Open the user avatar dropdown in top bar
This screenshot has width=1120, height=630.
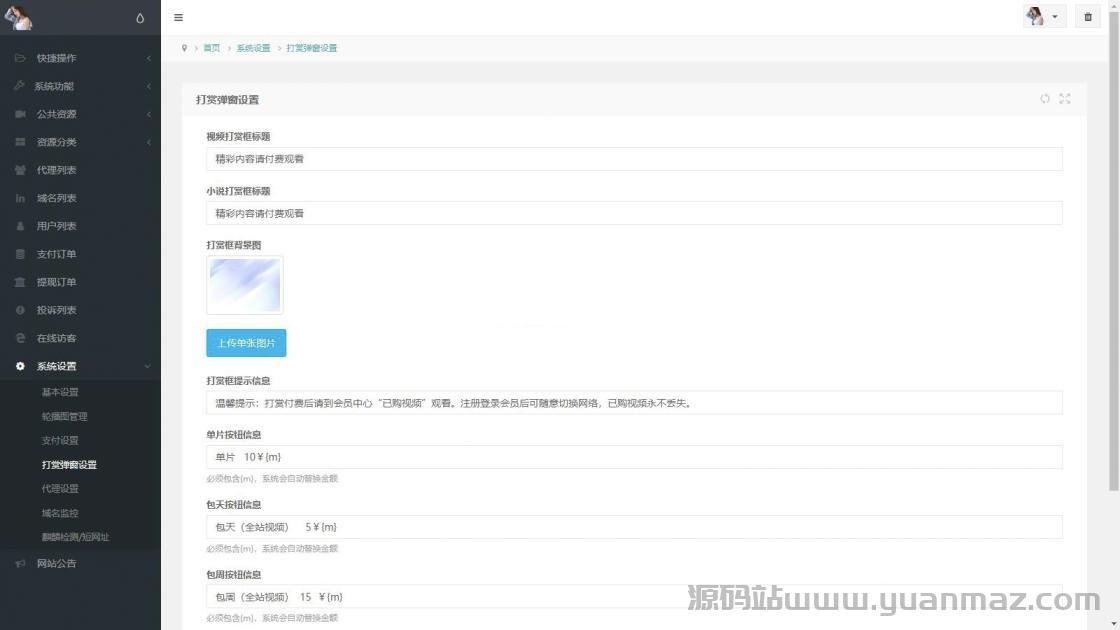click(1044, 17)
